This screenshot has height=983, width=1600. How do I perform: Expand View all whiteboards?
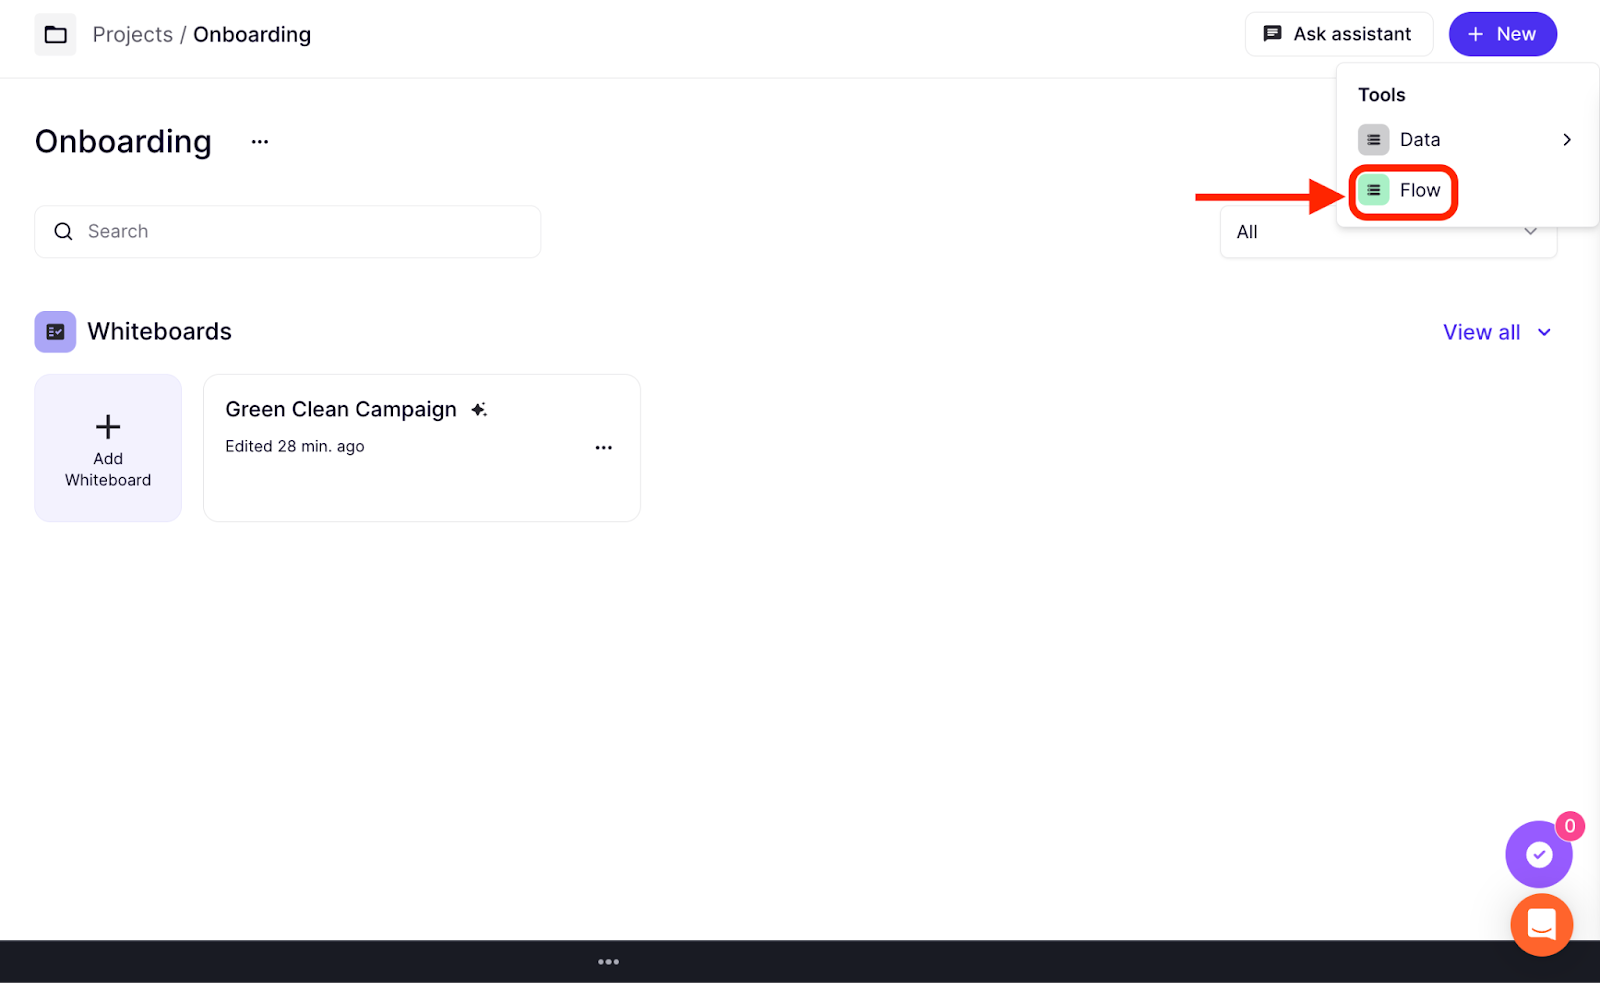coord(1496,333)
